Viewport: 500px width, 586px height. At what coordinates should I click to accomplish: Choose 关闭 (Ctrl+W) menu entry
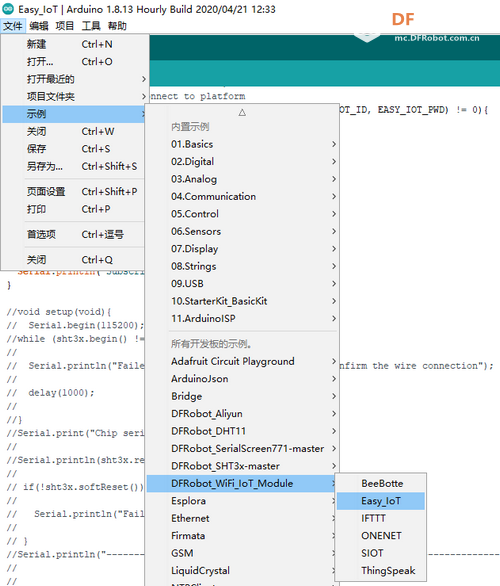coord(74,131)
